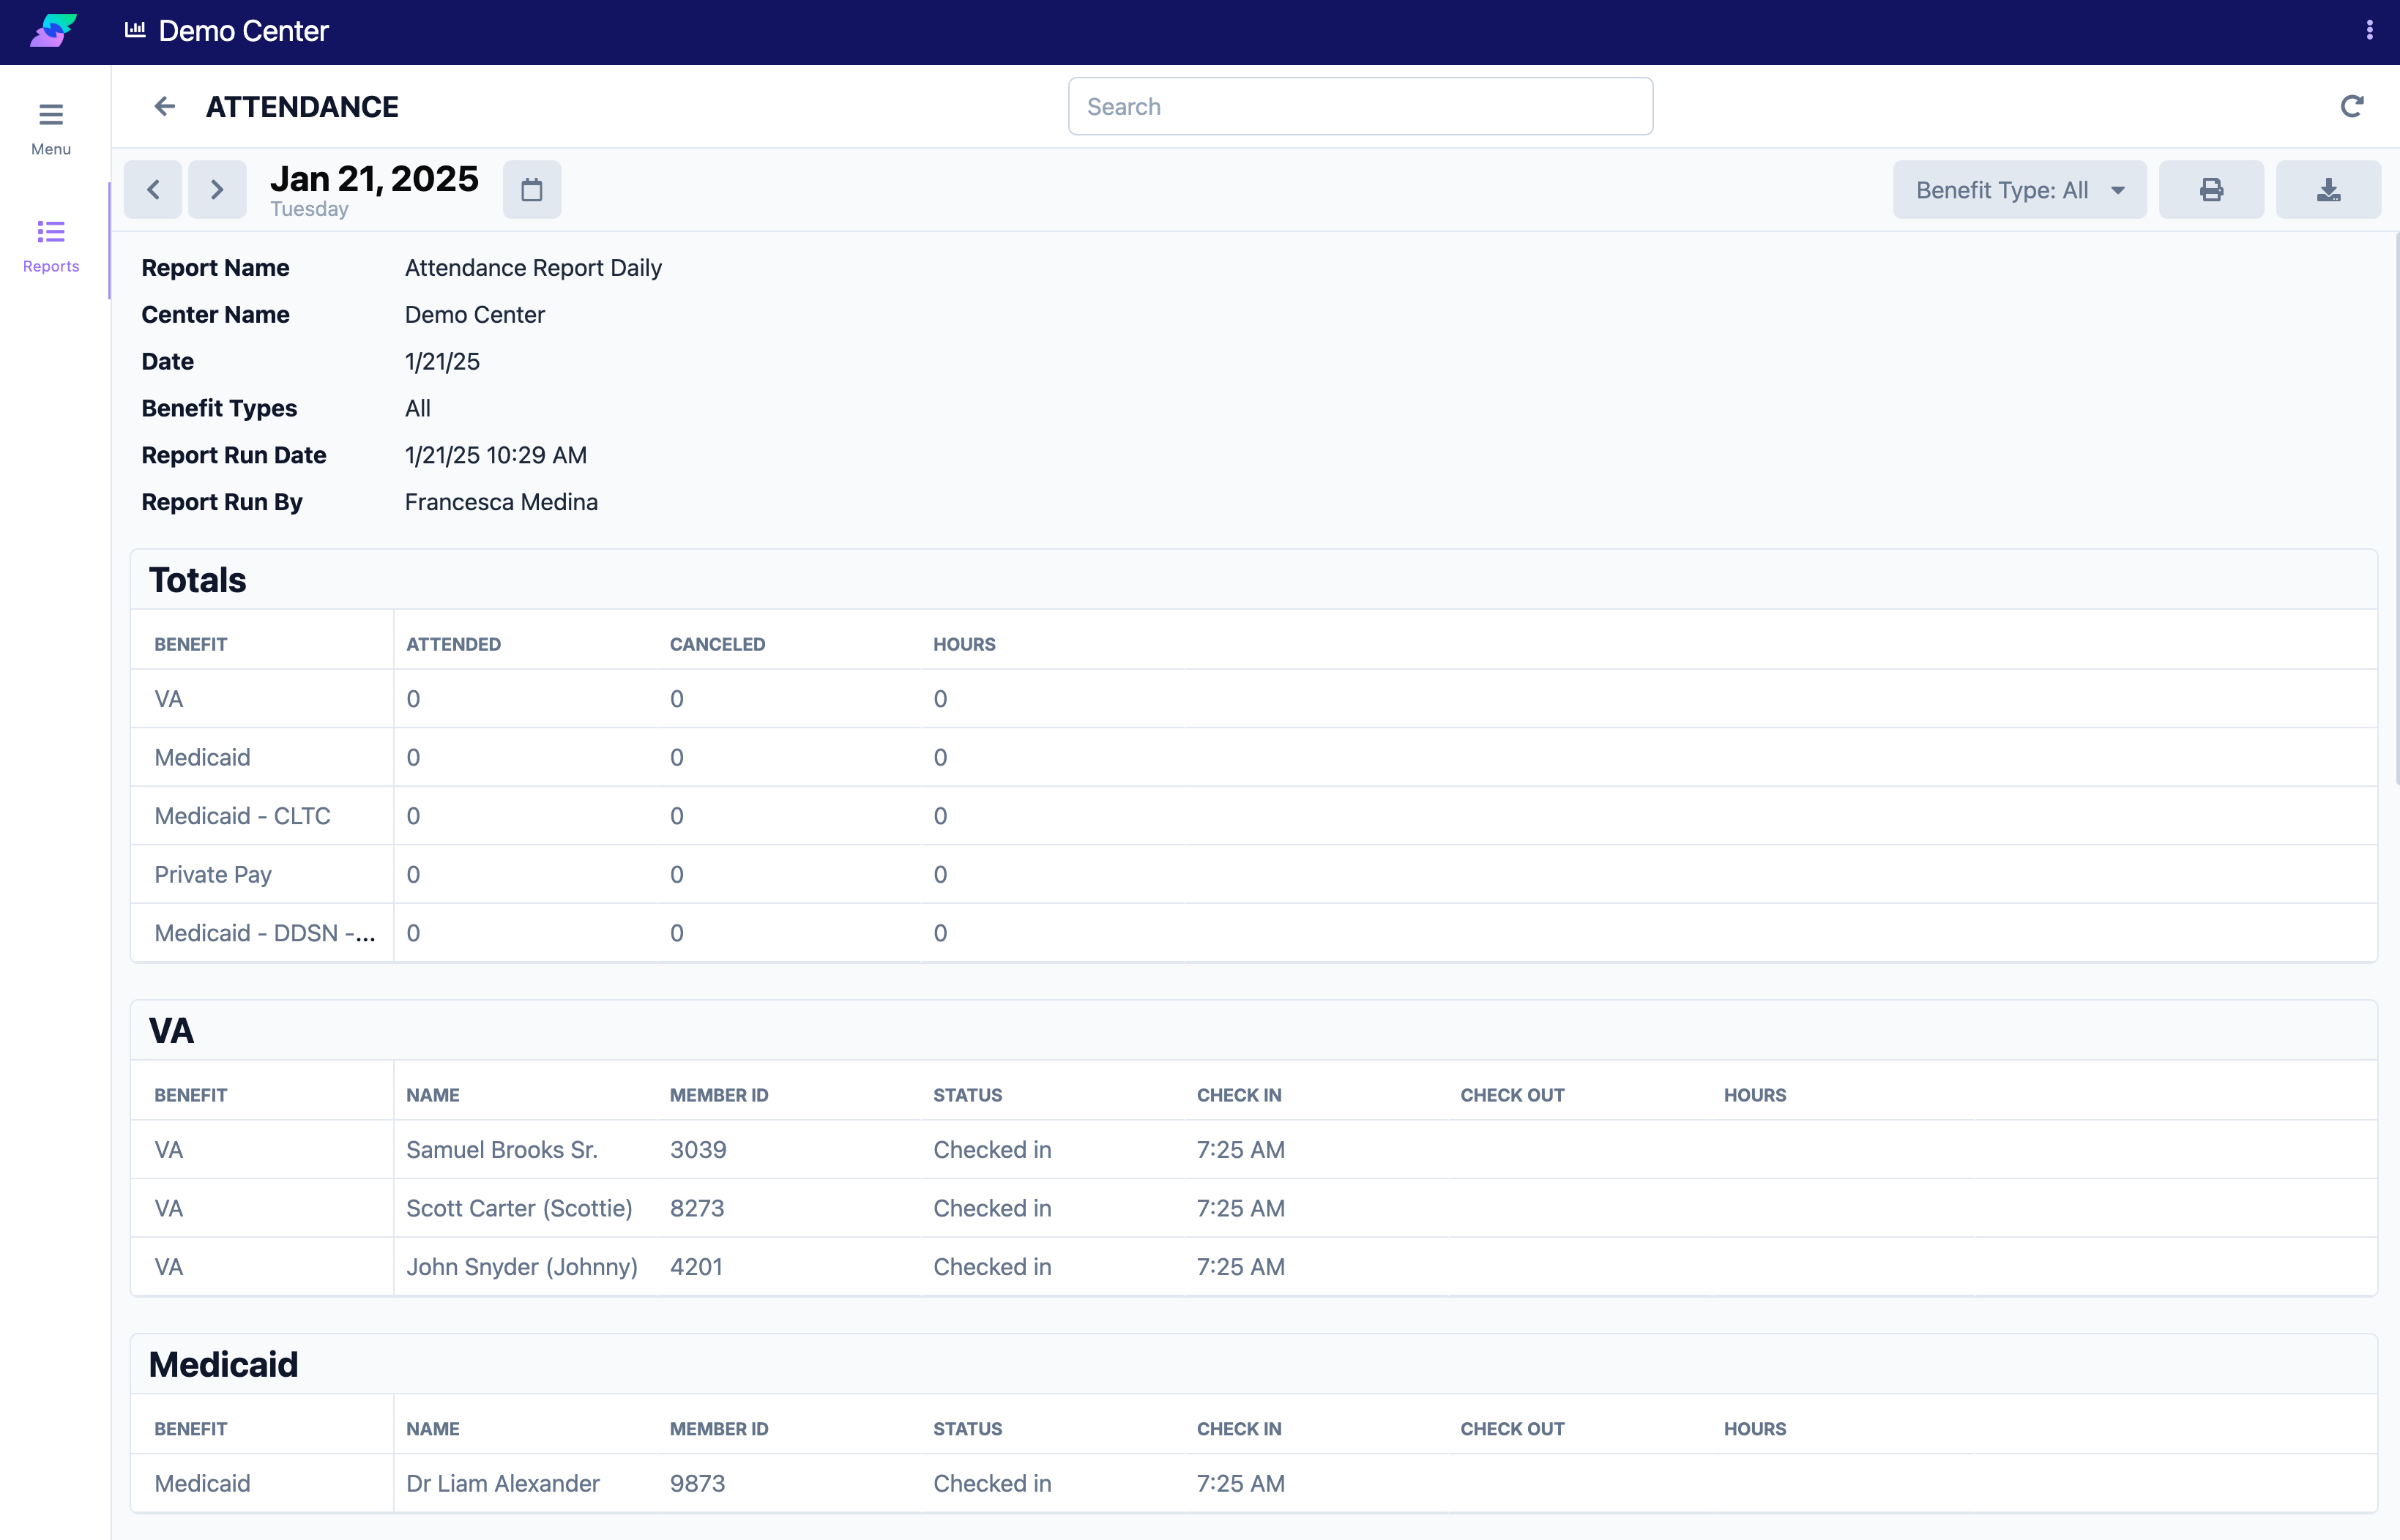Open the calendar date picker
This screenshot has height=1540, width=2400.
(x=532, y=190)
